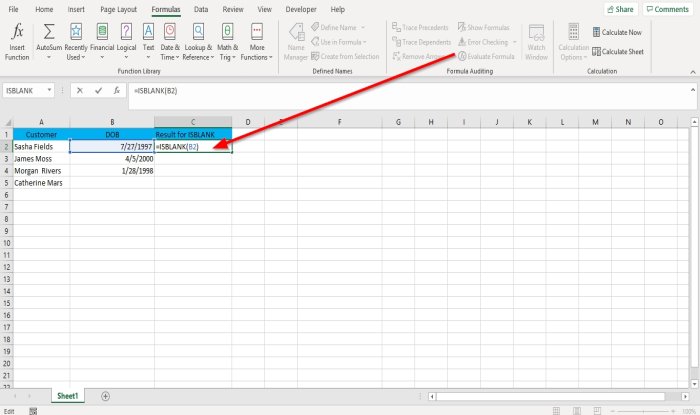700x415 pixels.
Task: Click Calculate Sheet
Action: 618,51
